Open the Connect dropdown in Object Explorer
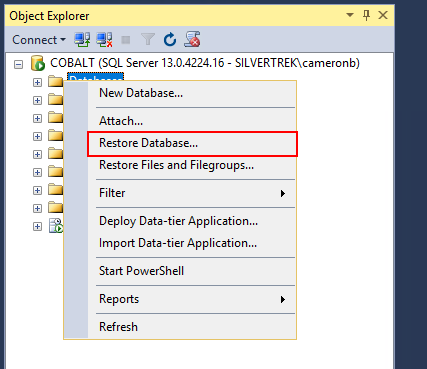The width and height of the screenshot is (427, 369). click(39, 40)
